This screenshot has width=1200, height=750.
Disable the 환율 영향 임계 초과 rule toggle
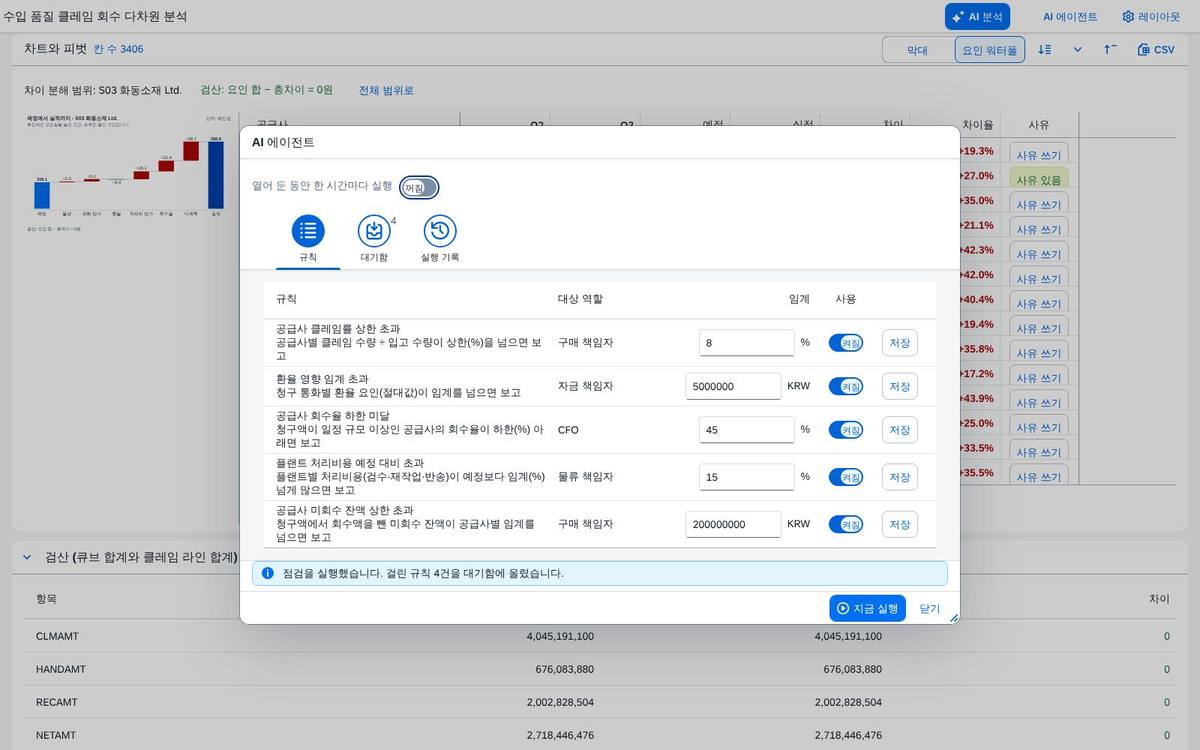846,386
